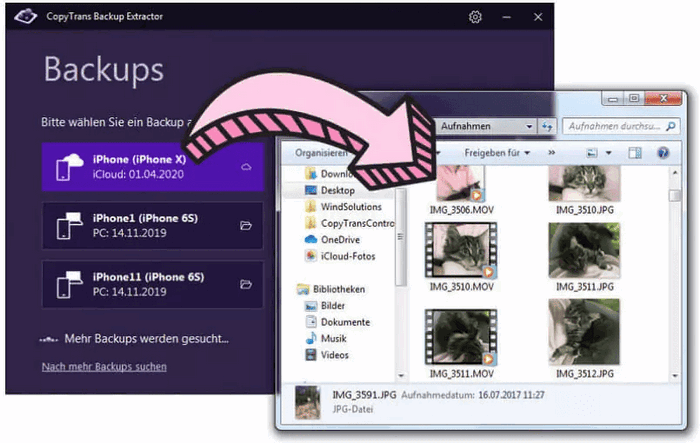Select OneDrive in navigation pane
Viewport: 700px width, 443px height.
(x=332, y=240)
